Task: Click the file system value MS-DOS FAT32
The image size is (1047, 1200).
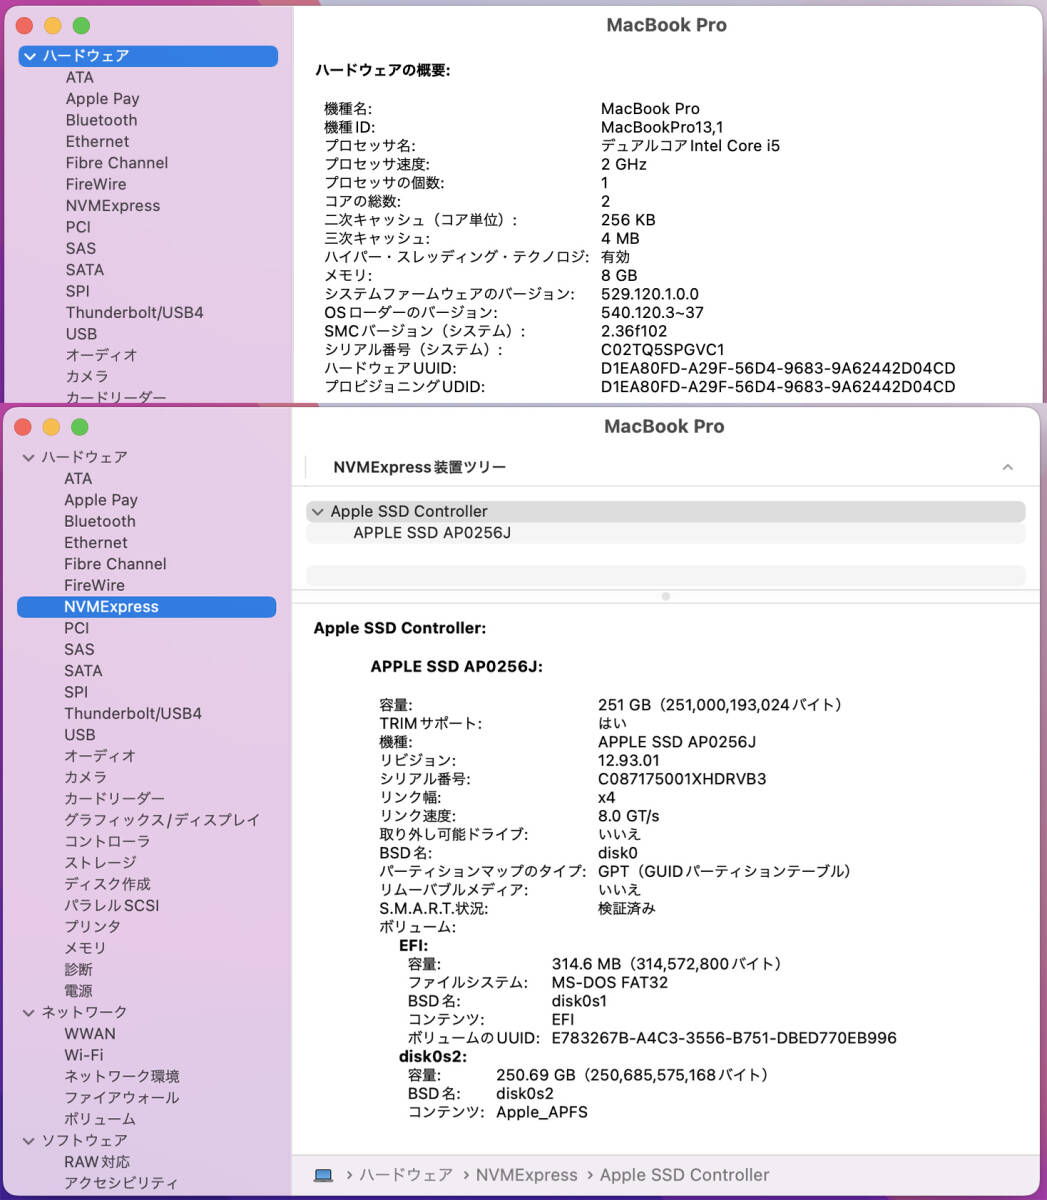Action: coord(610,982)
